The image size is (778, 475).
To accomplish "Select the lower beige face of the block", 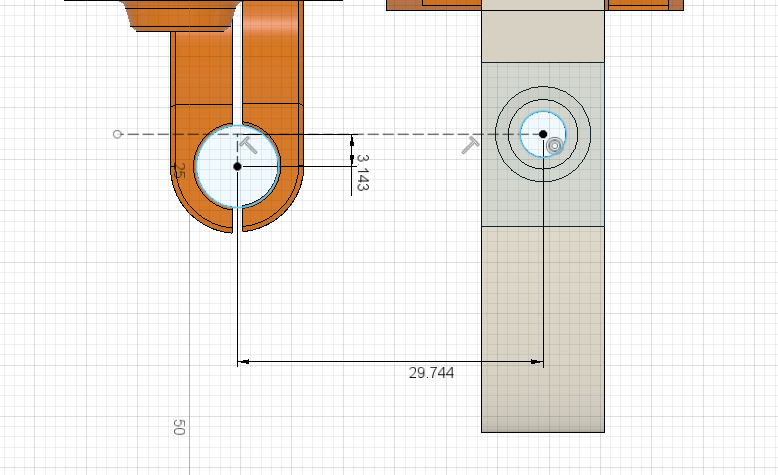I will tap(543, 329).
